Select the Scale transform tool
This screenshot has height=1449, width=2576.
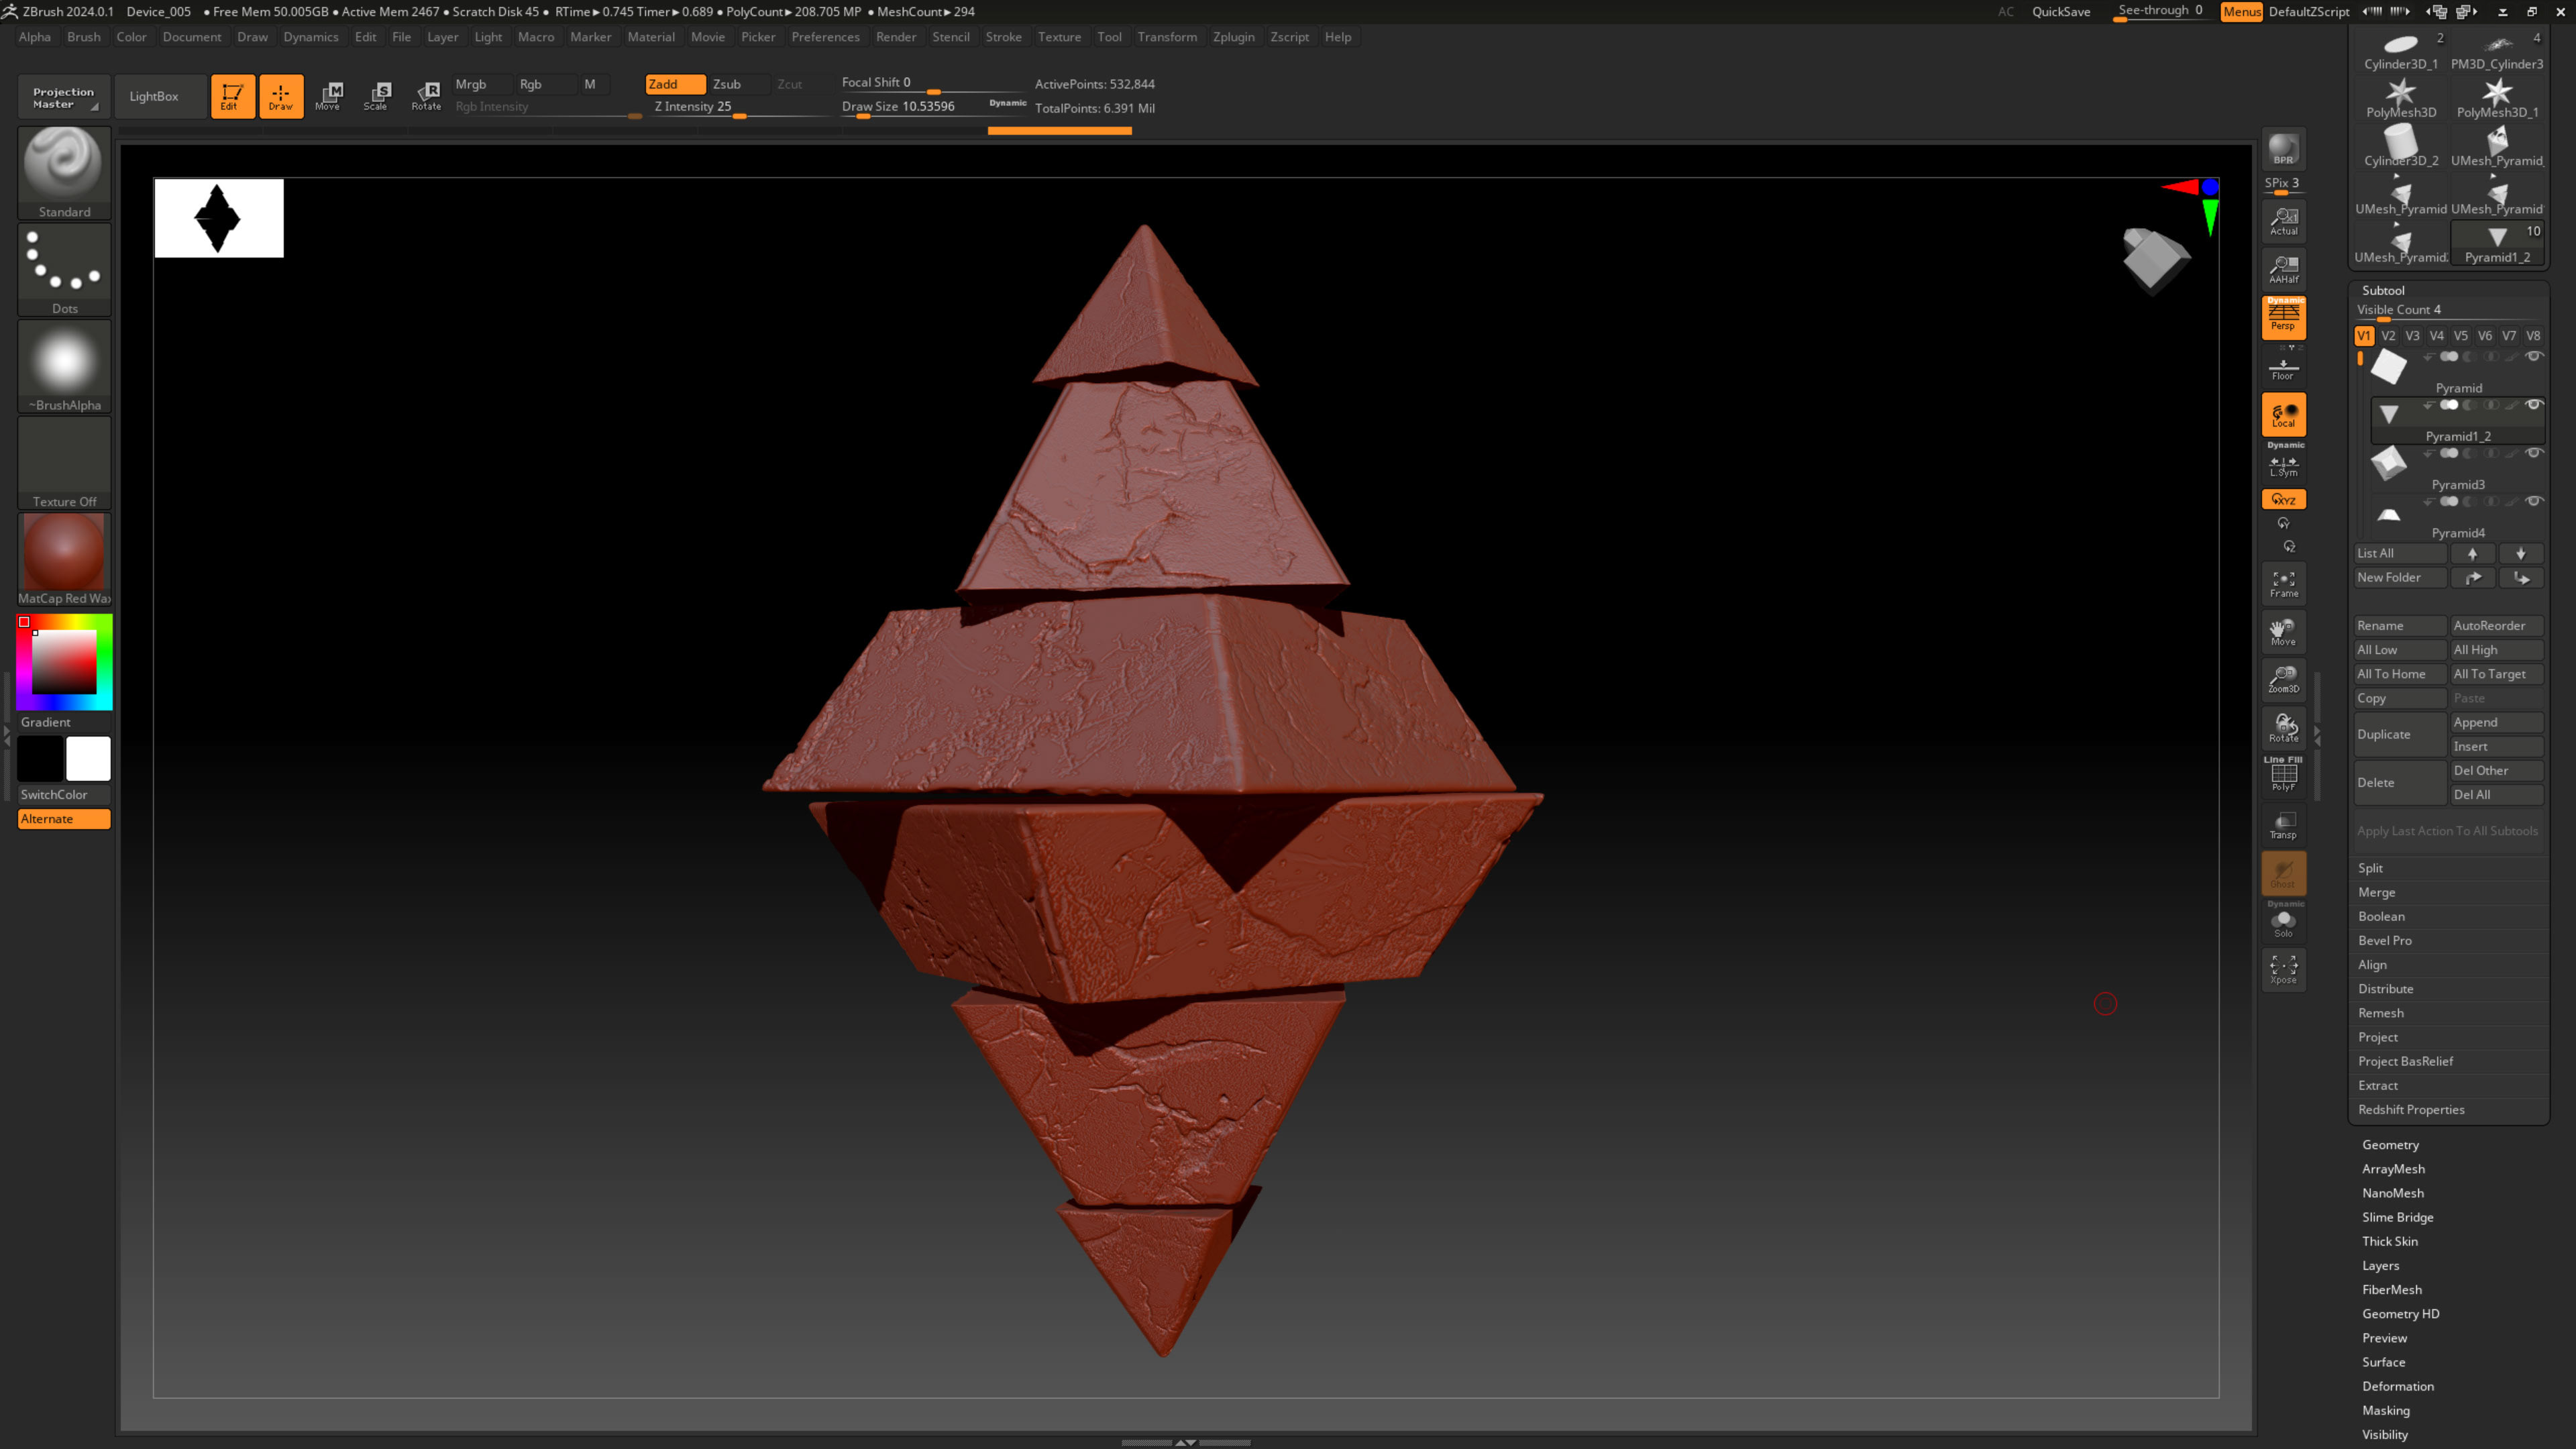[x=376, y=96]
